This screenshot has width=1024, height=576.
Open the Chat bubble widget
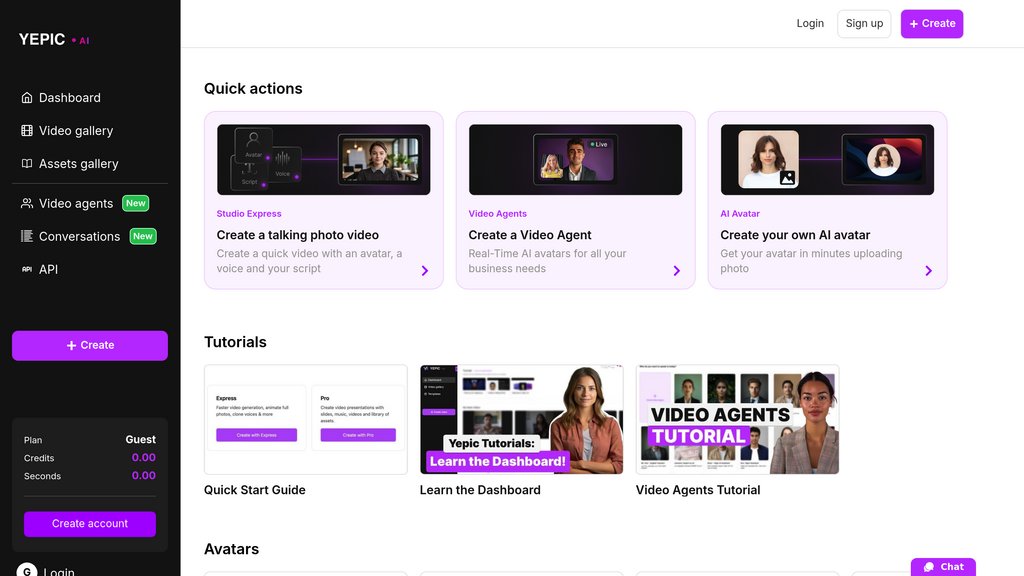point(943,567)
